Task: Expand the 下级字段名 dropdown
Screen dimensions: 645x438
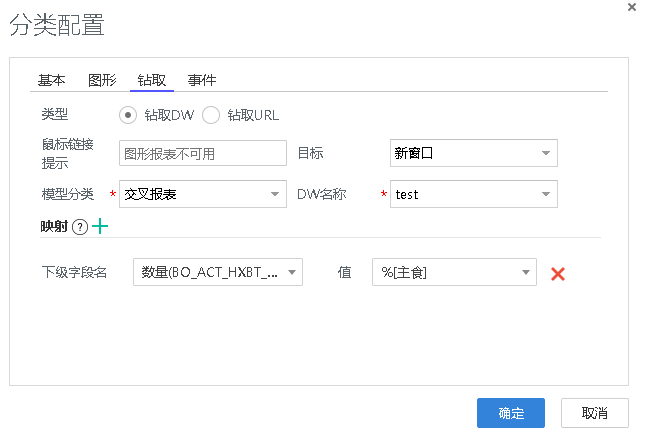Action: [218, 272]
